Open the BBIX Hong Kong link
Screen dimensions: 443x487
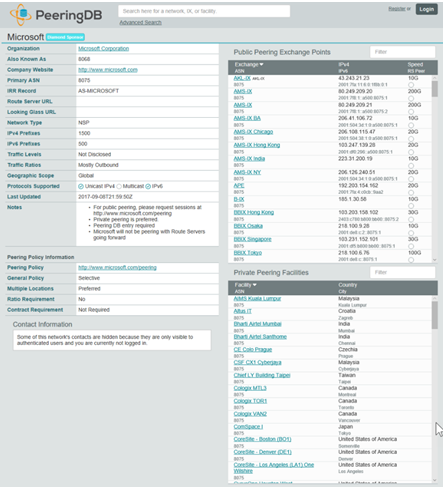[254, 212]
